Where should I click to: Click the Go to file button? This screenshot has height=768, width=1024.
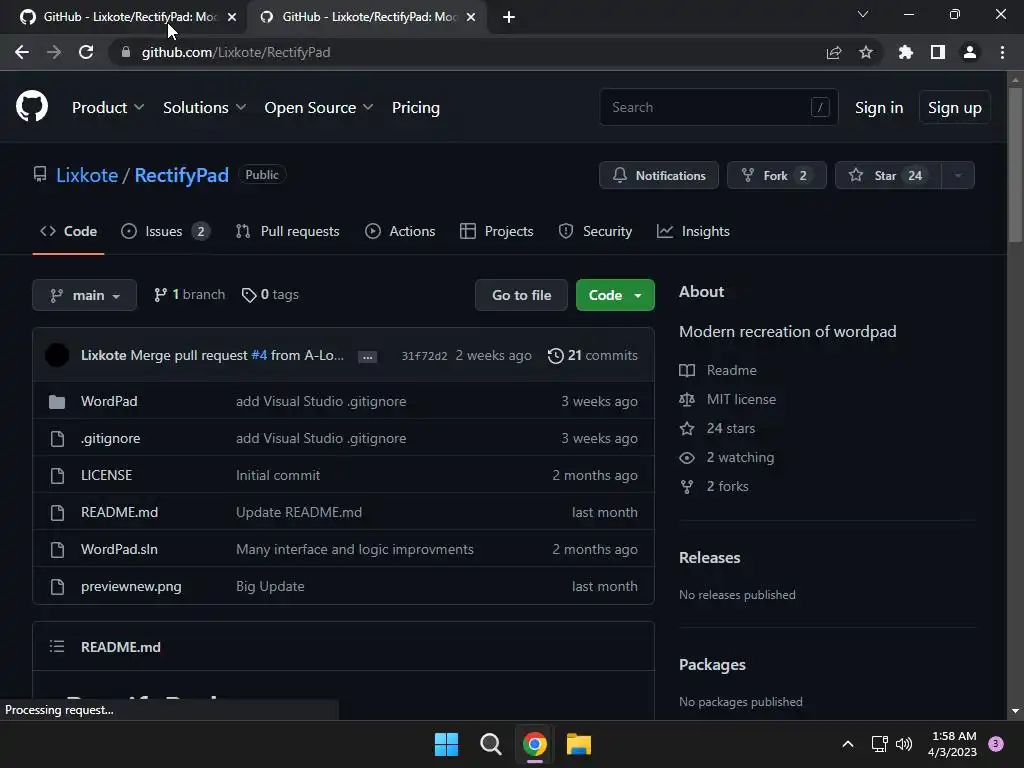click(521, 295)
